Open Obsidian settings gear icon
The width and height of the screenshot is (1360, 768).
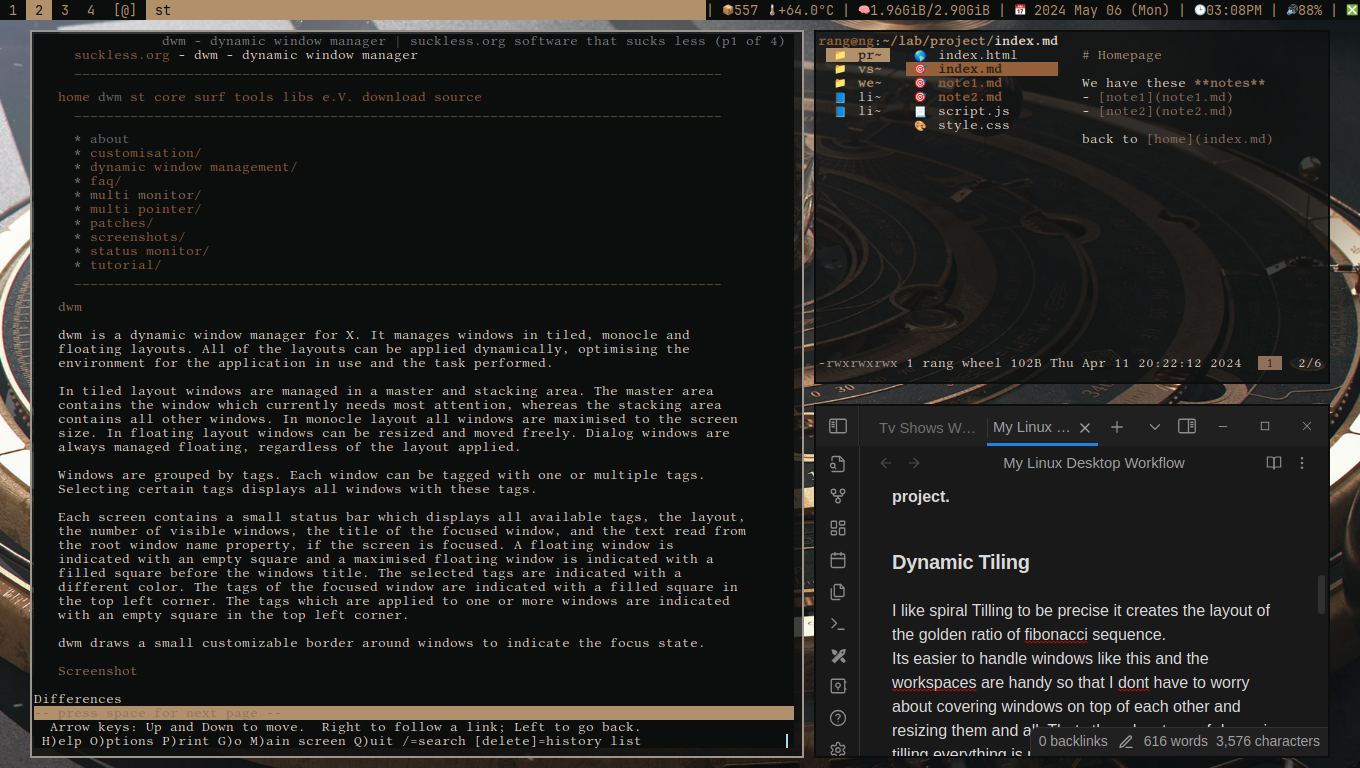click(x=838, y=749)
